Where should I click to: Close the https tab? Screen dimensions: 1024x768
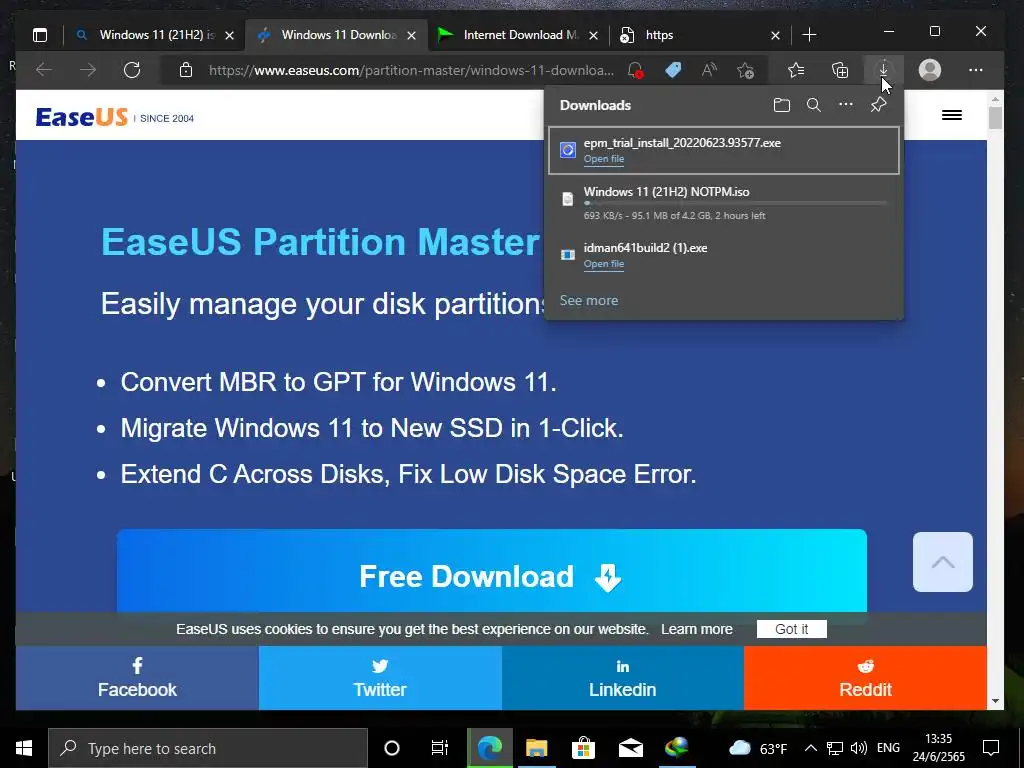(775, 35)
